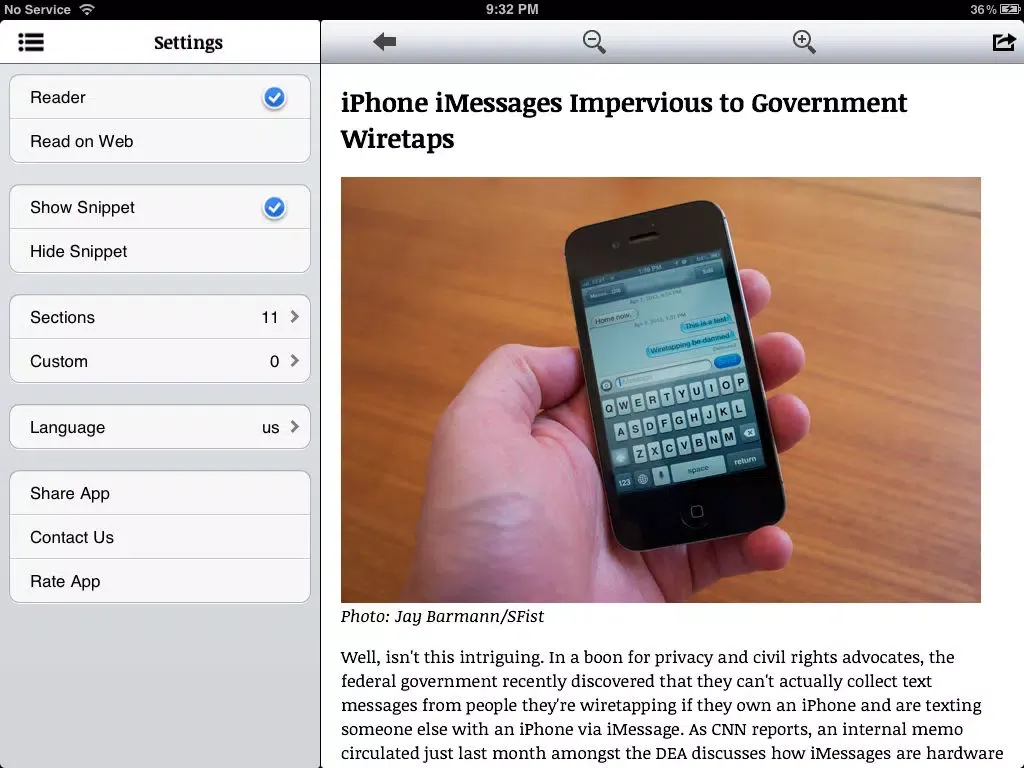The height and width of the screenshot is (768, 1024).
Task: Choose the Hide Snippet option
Action: tap(160, 251)
